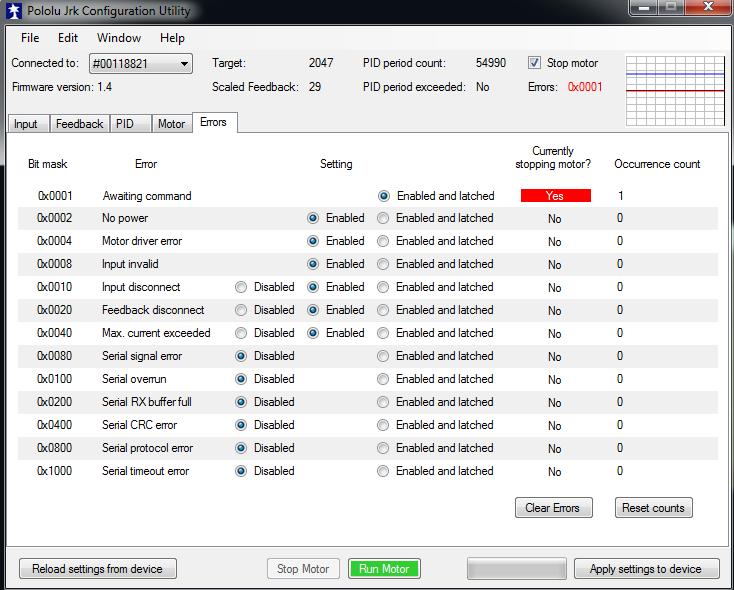This screenshot has width=734, height=590.
Task: Click the Scaled Feedback value 29
Action: [x=315, y=87]
